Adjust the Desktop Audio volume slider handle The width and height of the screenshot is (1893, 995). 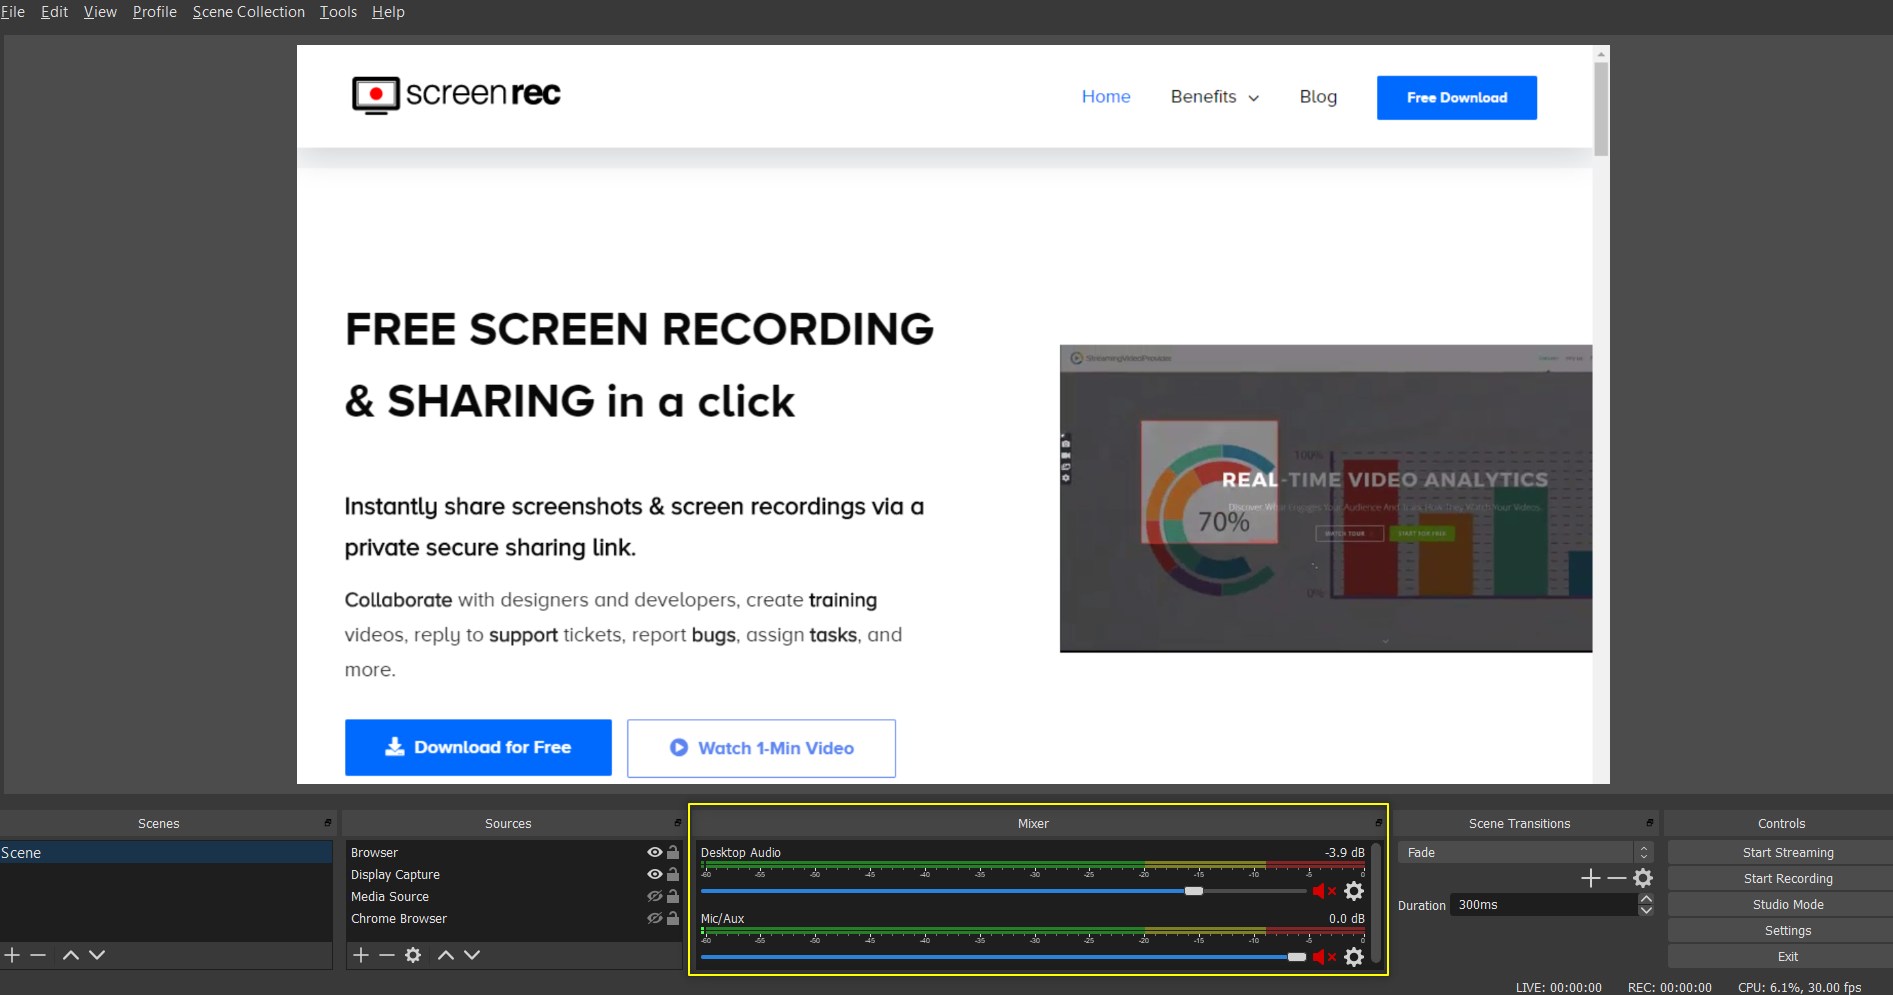[x=1194, y=891]
